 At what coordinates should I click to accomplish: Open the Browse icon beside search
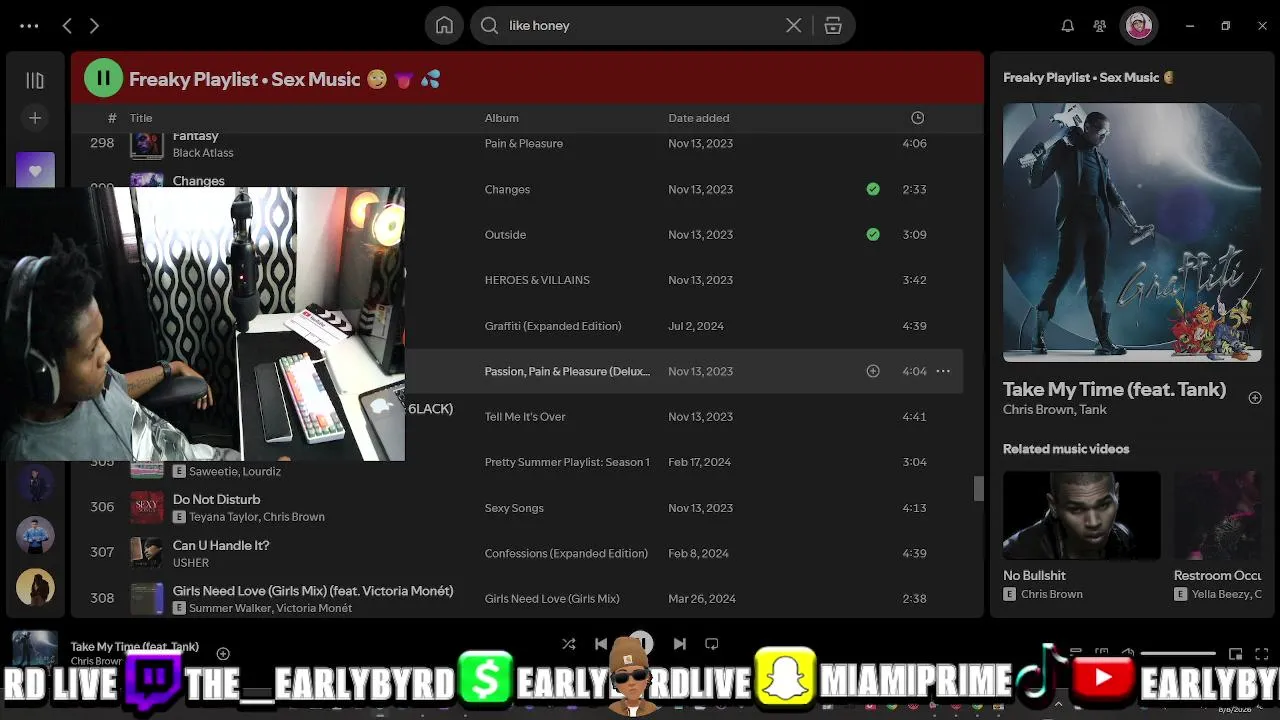833,26
